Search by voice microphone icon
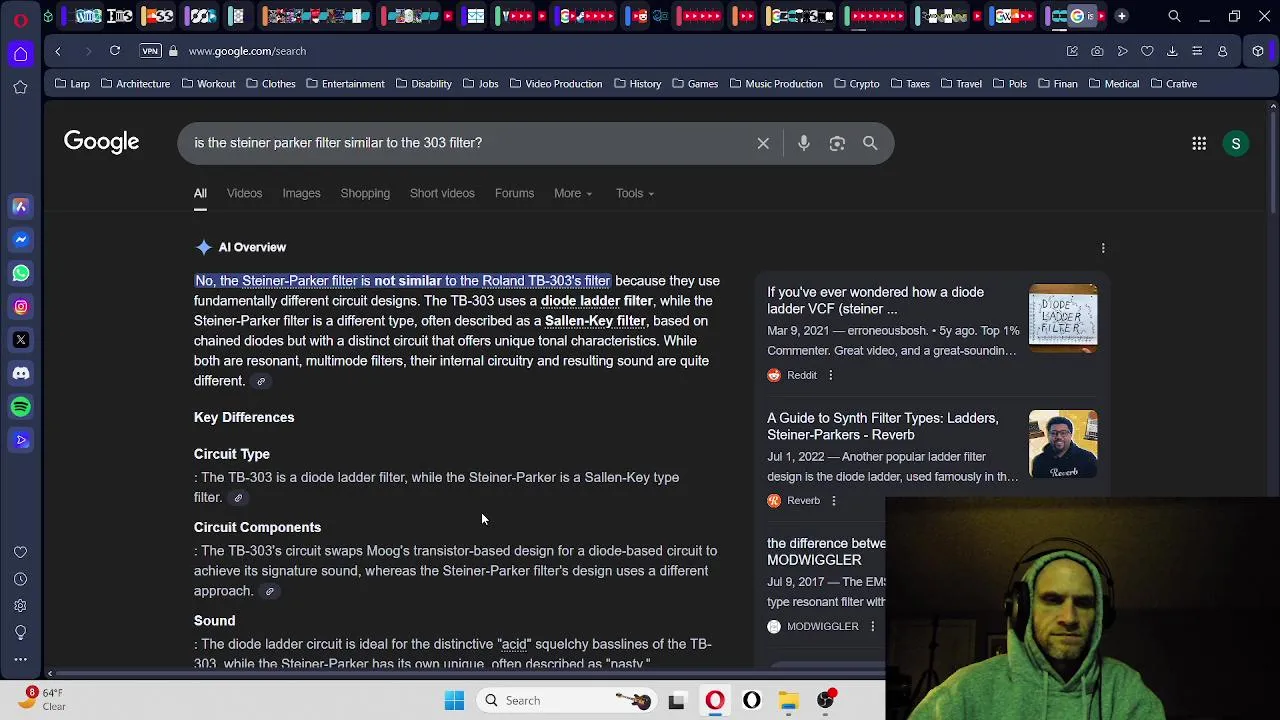Screen dimensions: 1280x720 (x=804, y=143)
